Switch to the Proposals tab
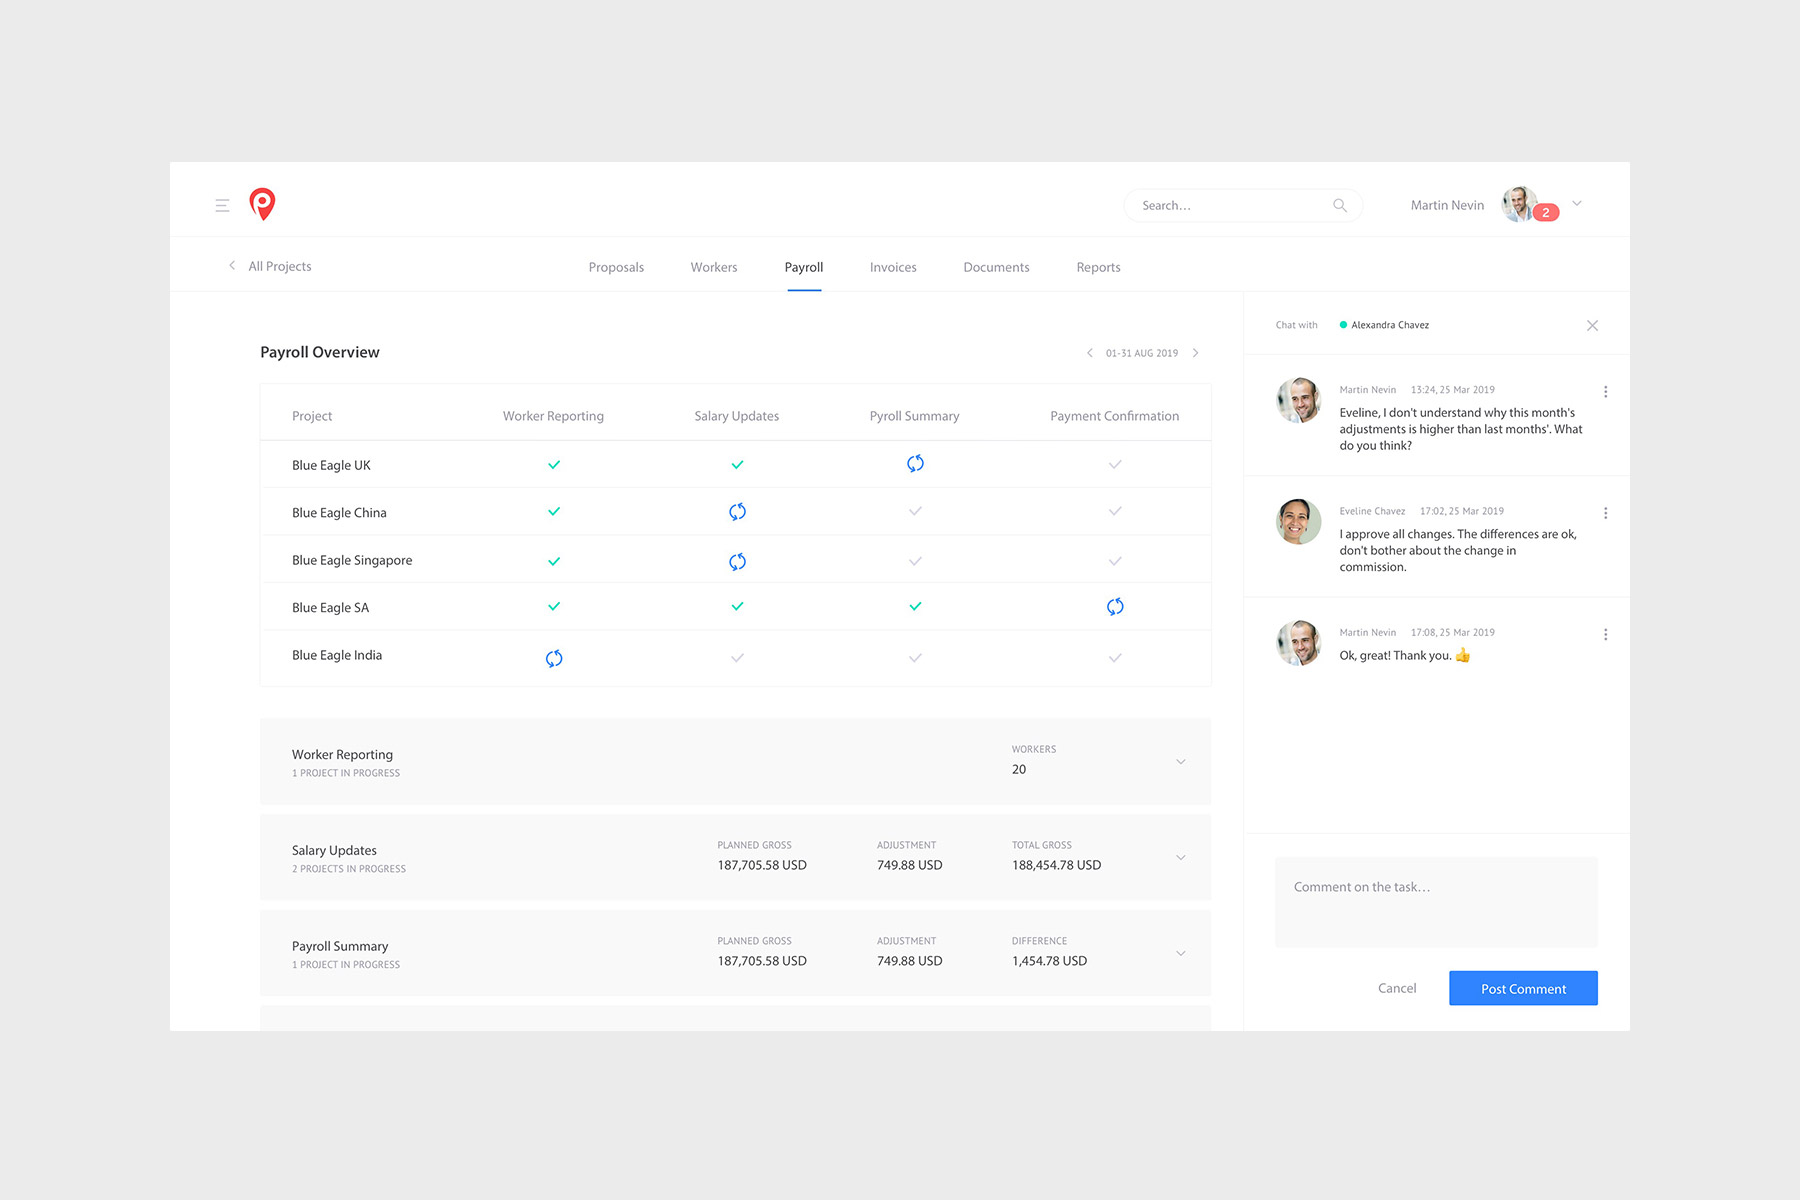Screen dimensions: 1800x1200 (616, 267)
